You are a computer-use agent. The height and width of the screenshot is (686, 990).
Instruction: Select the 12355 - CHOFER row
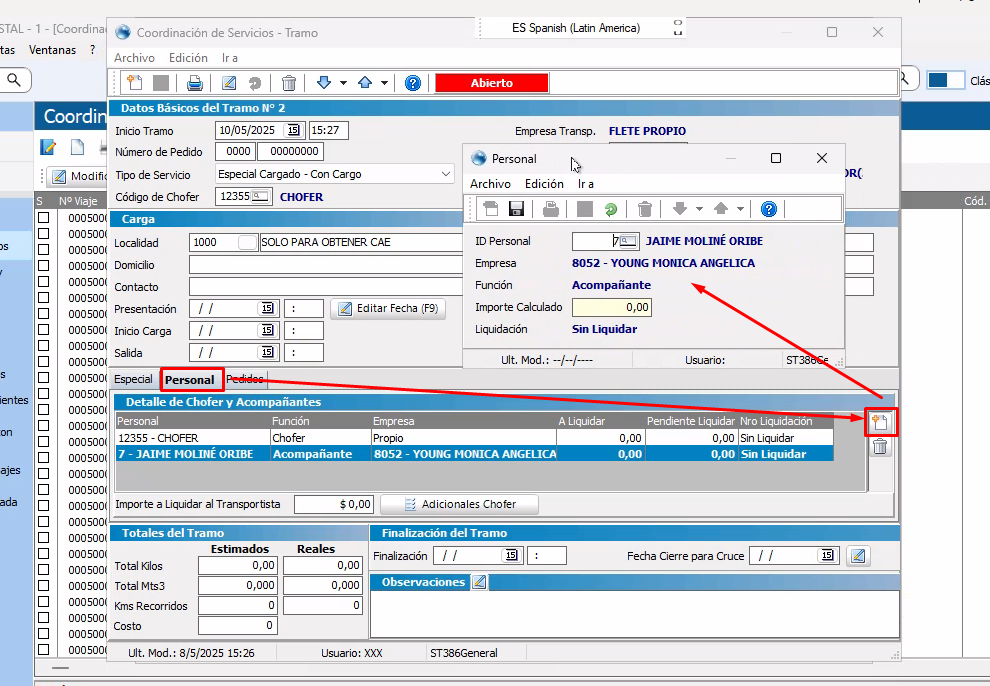pyautogui.click(x=475, y=438)
